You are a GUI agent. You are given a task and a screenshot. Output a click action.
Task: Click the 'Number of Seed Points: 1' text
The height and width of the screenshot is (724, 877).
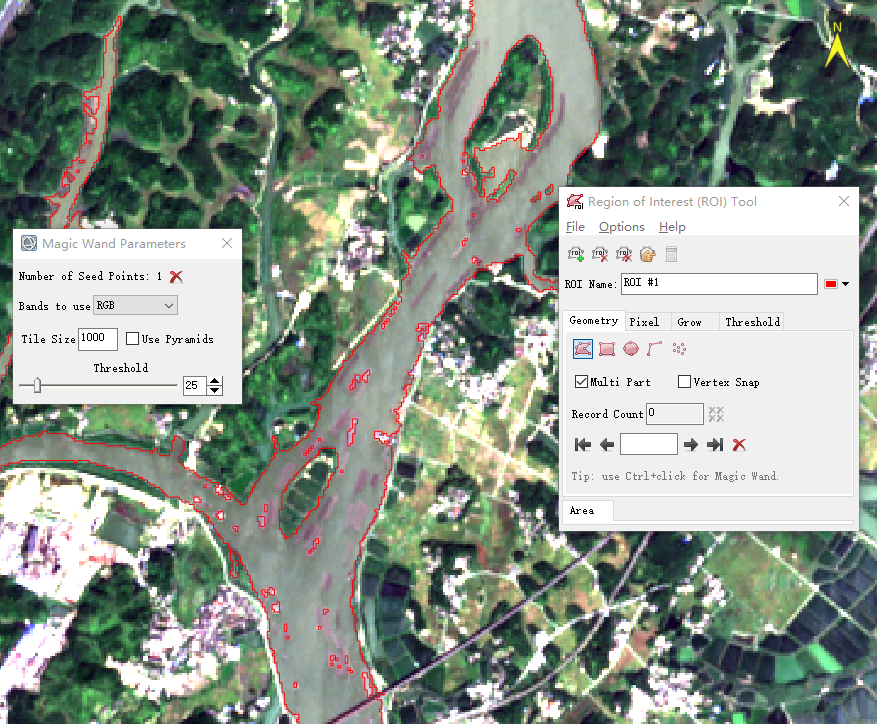click(90, 276)
